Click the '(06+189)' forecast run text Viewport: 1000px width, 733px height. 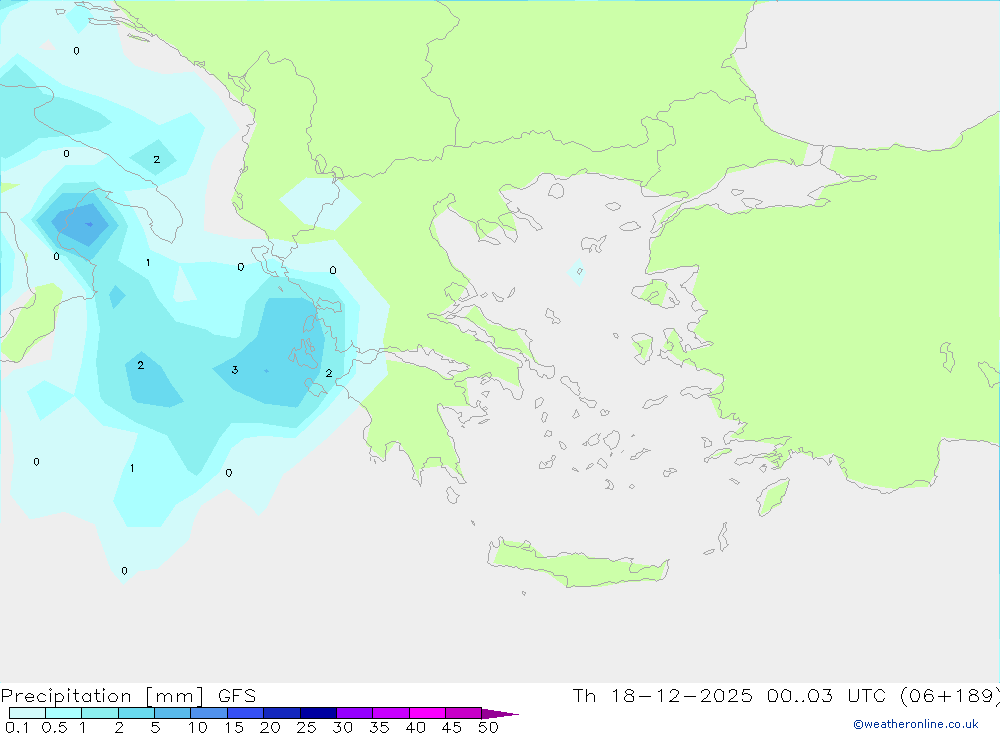(x=950, y=696)
